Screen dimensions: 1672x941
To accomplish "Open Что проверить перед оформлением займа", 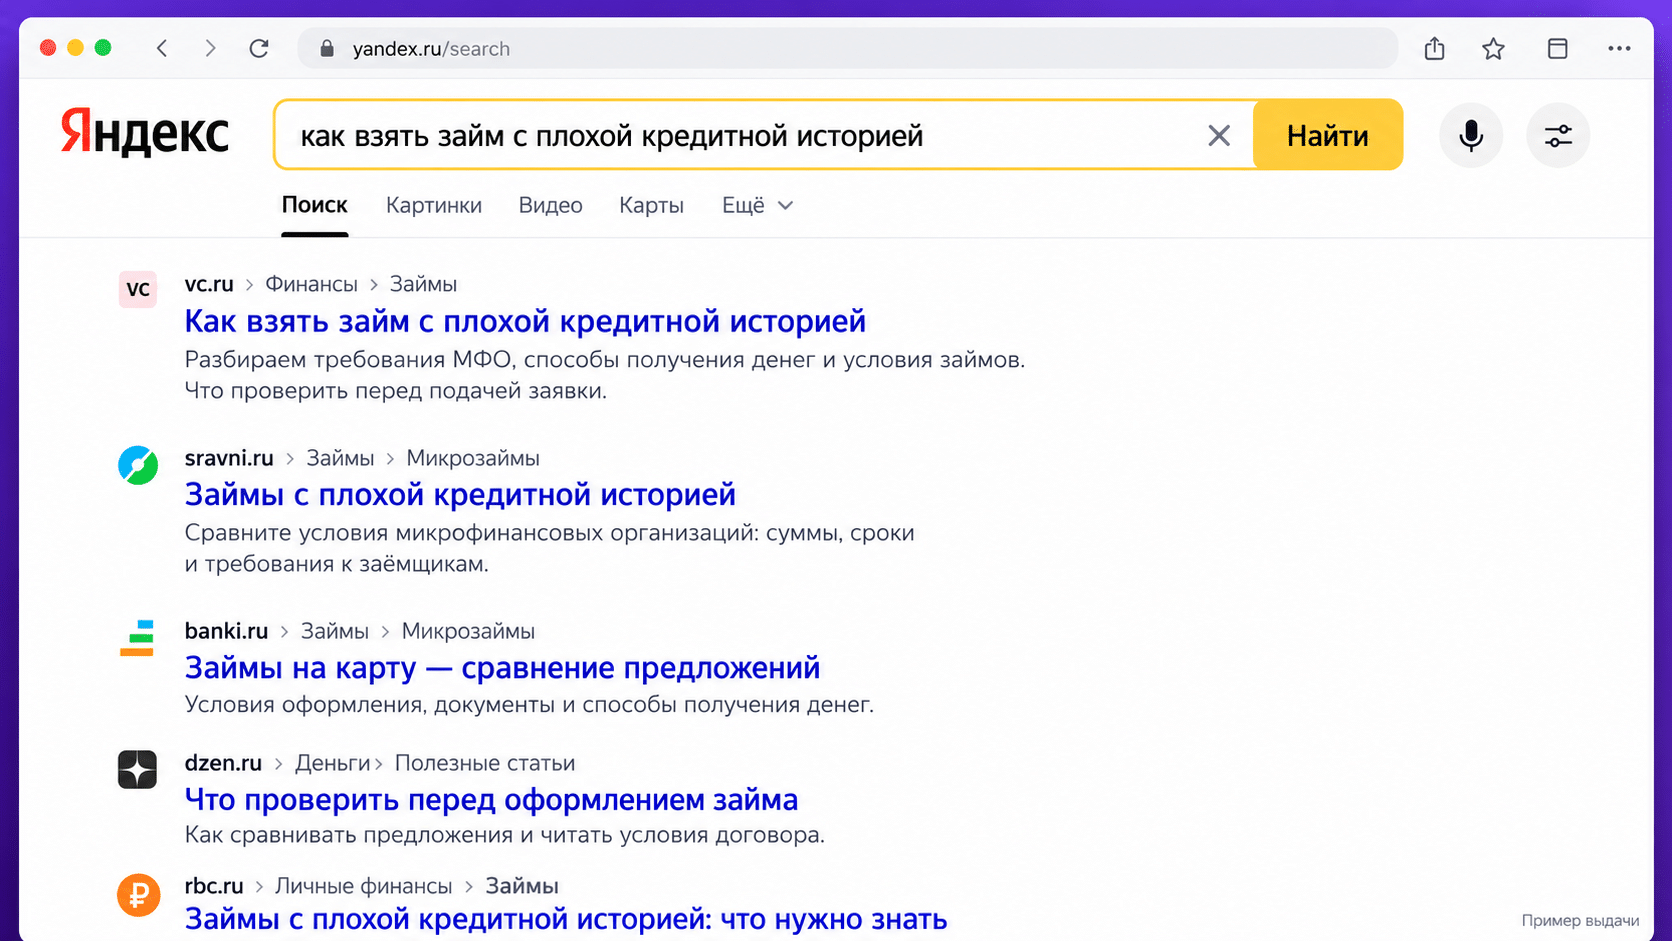I will click(491, 799).
